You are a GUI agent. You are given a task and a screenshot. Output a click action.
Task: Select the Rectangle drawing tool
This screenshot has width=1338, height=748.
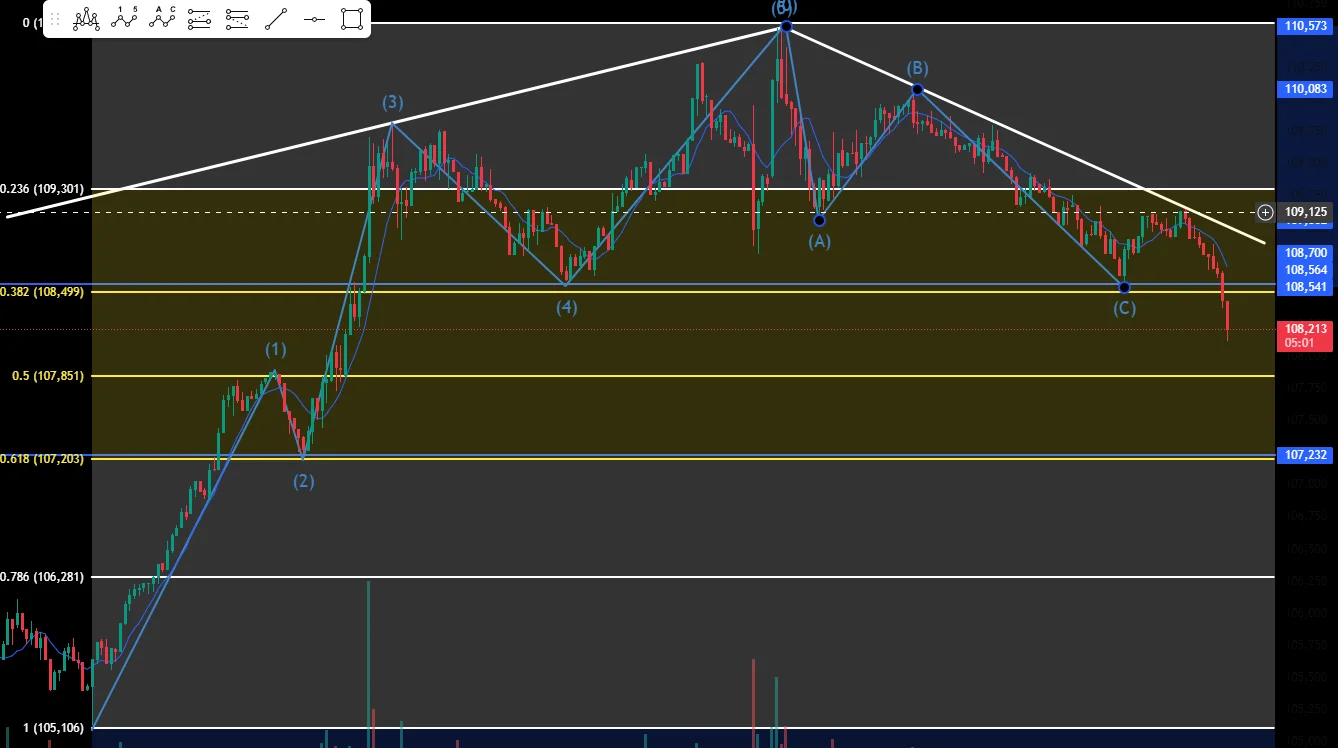pos(352,19)
